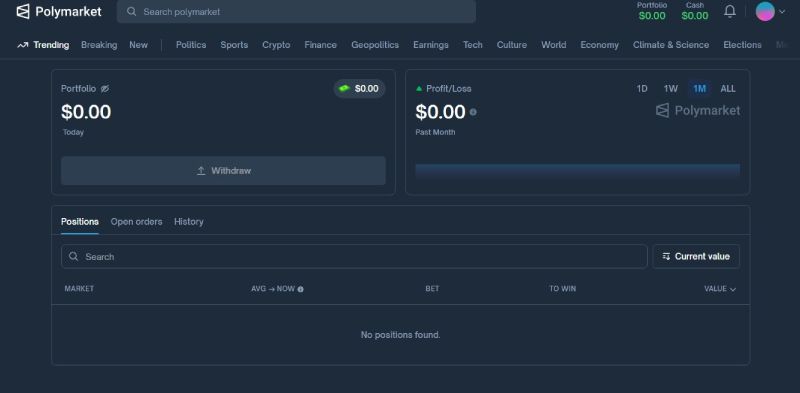
Task: Click the TO WIN column header
Action: coord(562,289)
